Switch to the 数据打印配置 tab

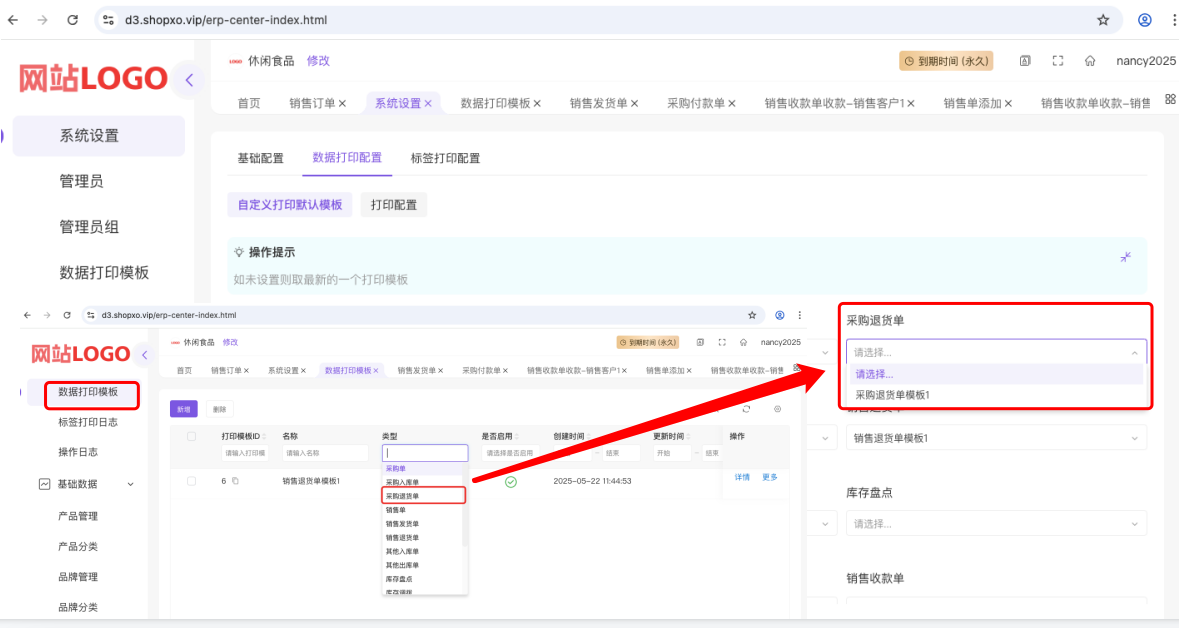[x=347, y=157]
